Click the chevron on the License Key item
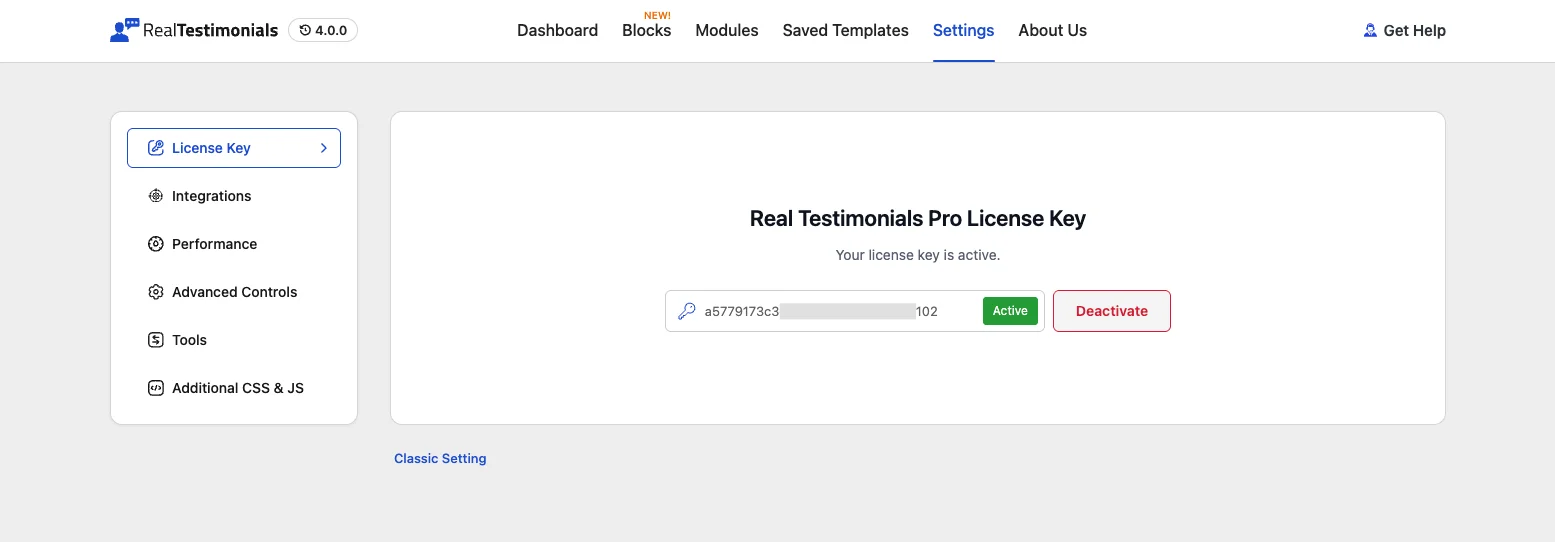Screen dimensions: 1555x542 (x=323, y=148)
